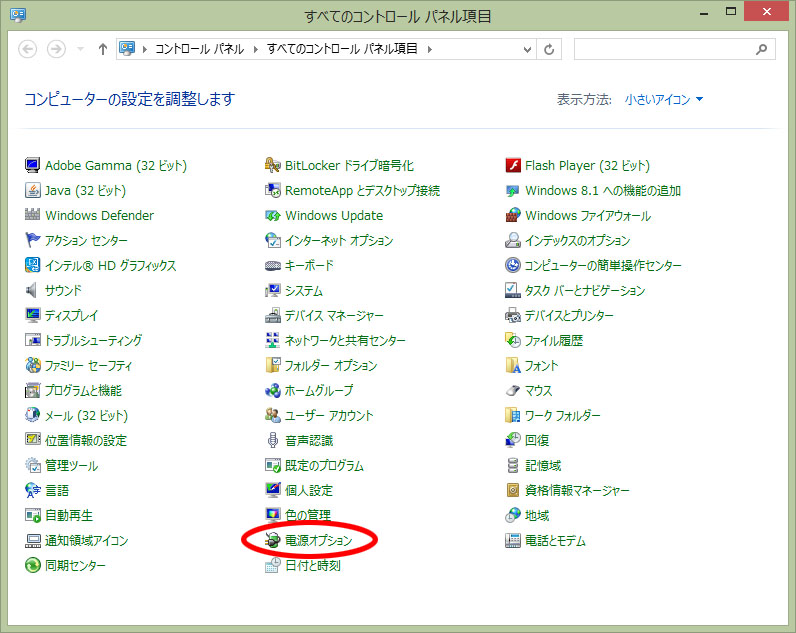Screen dimensions: 796x633
Task: Expand arrow before コントロール パネル breadcrumb
Action: point(145,49)
